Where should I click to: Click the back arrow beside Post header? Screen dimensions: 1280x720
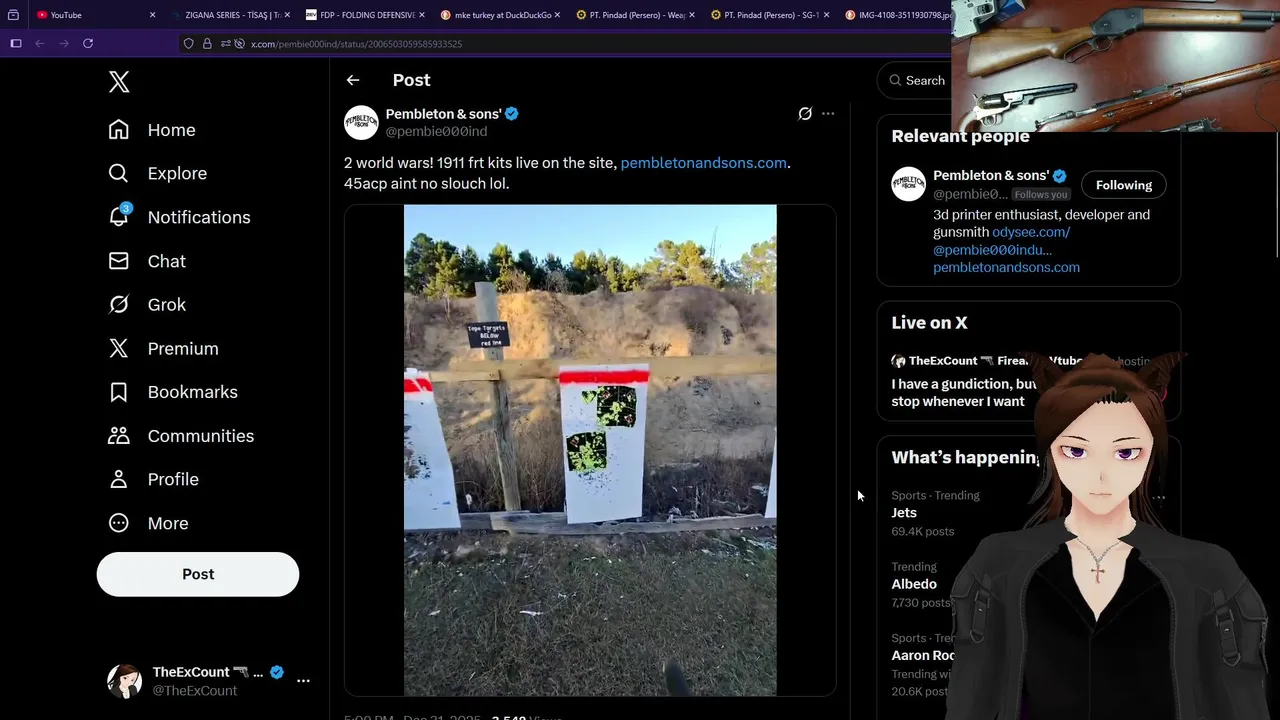pos(353,80)
